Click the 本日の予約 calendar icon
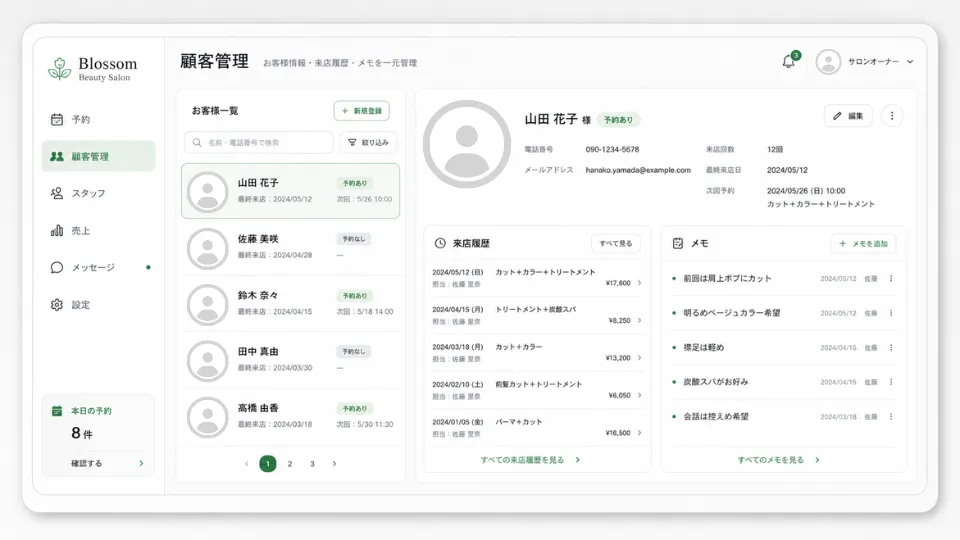960x540 pixels. pos(57,411)
